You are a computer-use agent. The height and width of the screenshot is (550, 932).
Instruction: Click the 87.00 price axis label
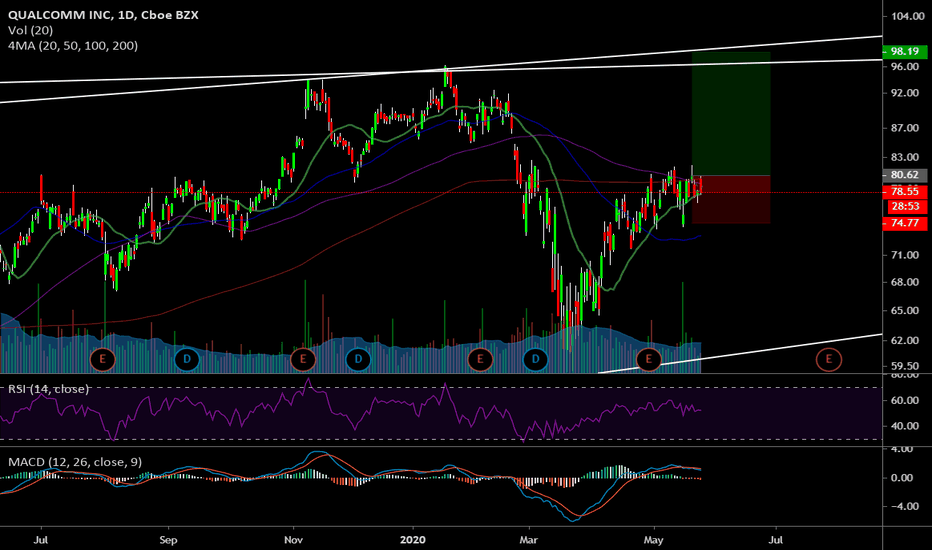point(905,128)
